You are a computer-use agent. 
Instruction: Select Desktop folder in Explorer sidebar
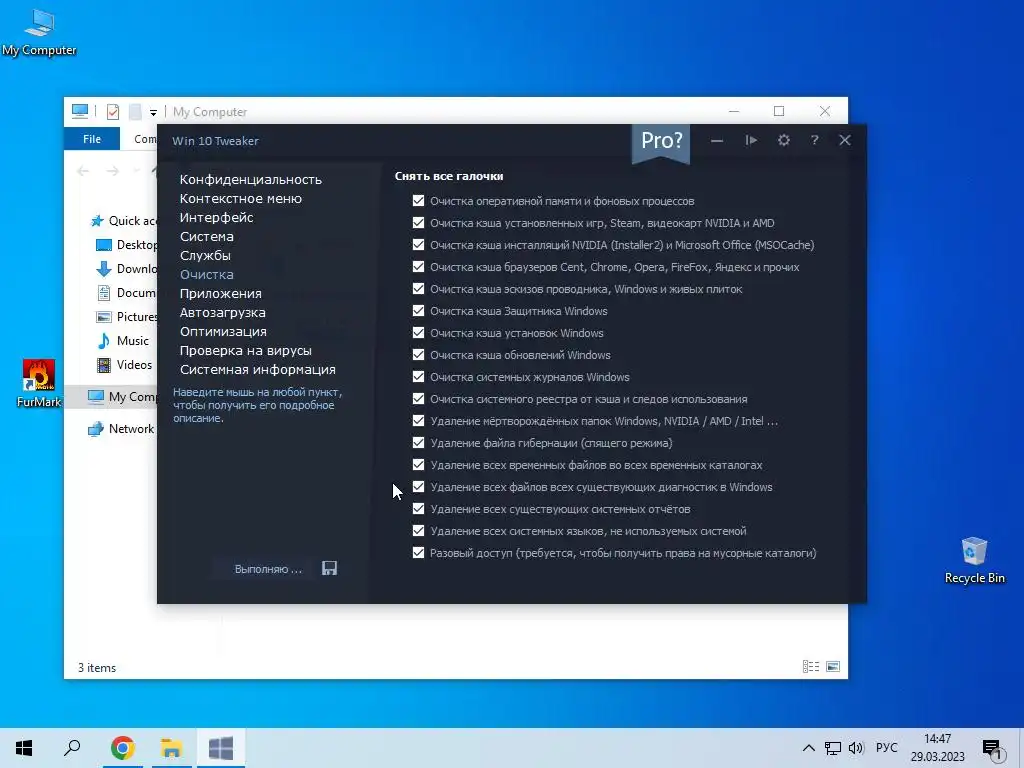[127, 245]
